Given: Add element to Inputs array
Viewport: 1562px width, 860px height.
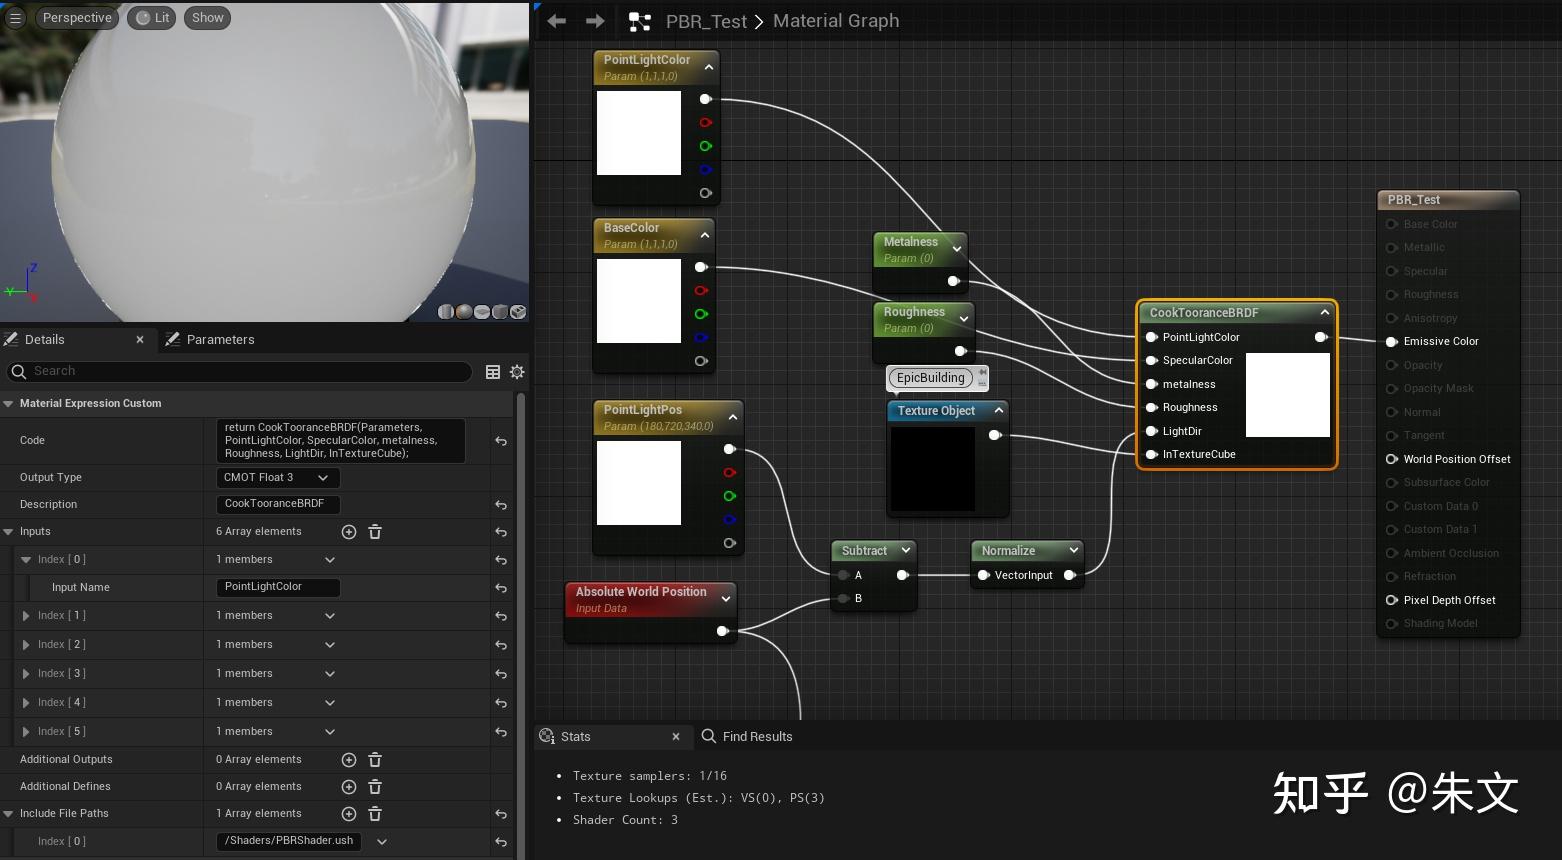Looking at the screenshot, I should (x=349, y=532).
